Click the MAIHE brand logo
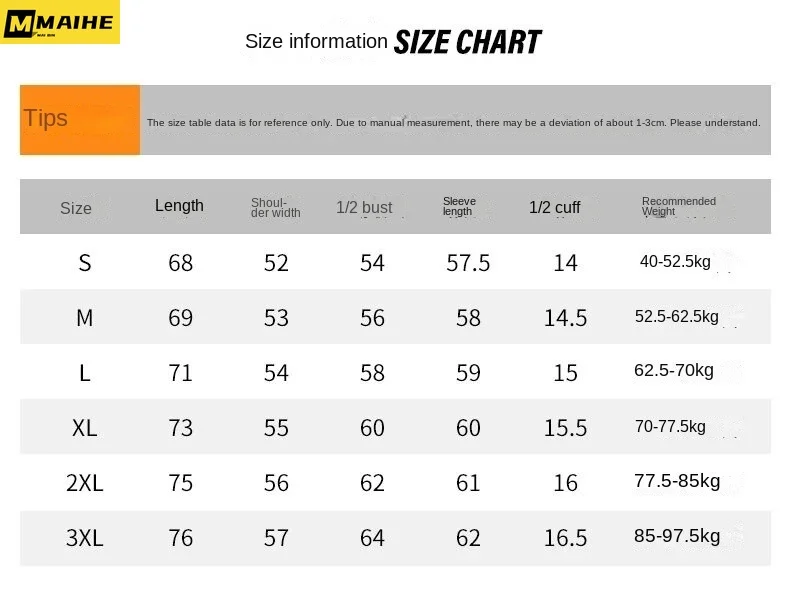 (x=59, y=22)
